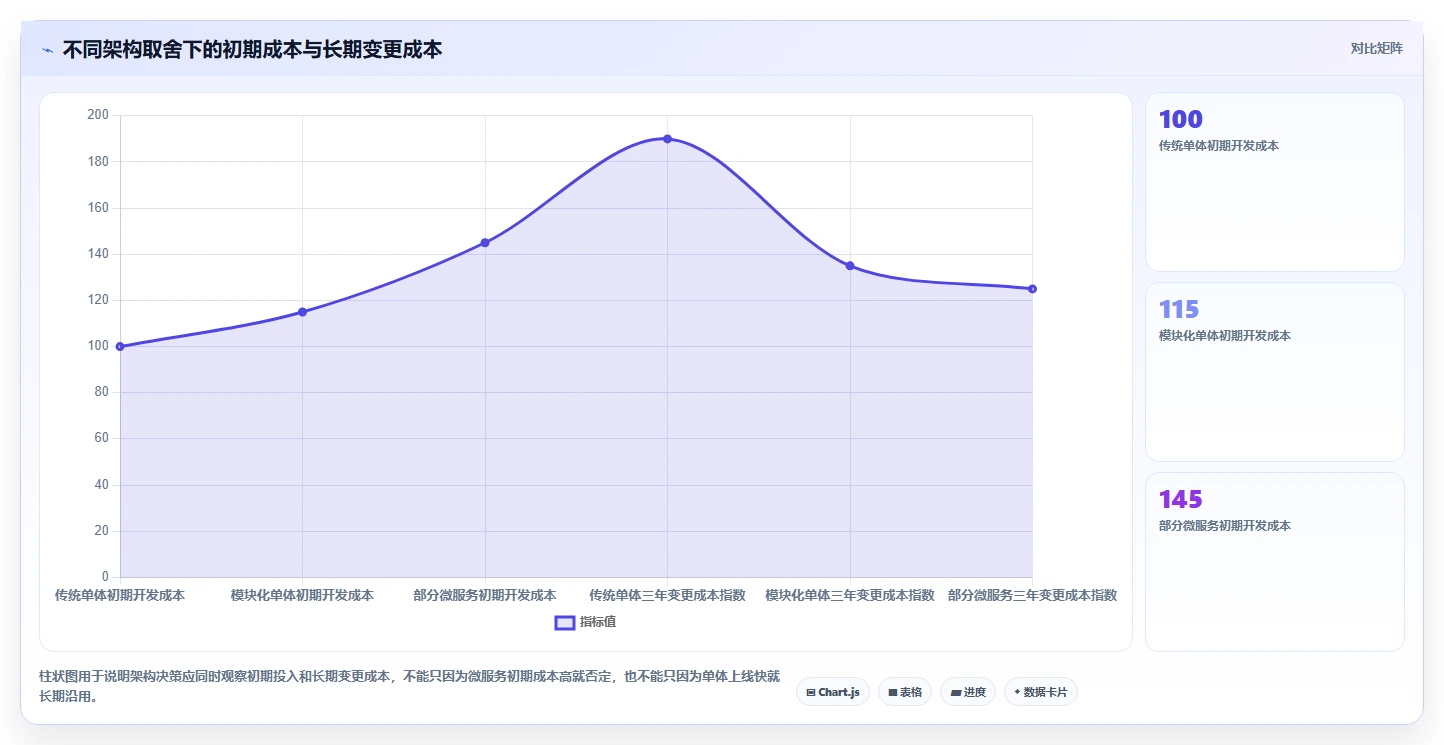The image size is (1444, 745).
Task: Click the 对比矩阵 label in the header
Action: tap(1376, 49)
